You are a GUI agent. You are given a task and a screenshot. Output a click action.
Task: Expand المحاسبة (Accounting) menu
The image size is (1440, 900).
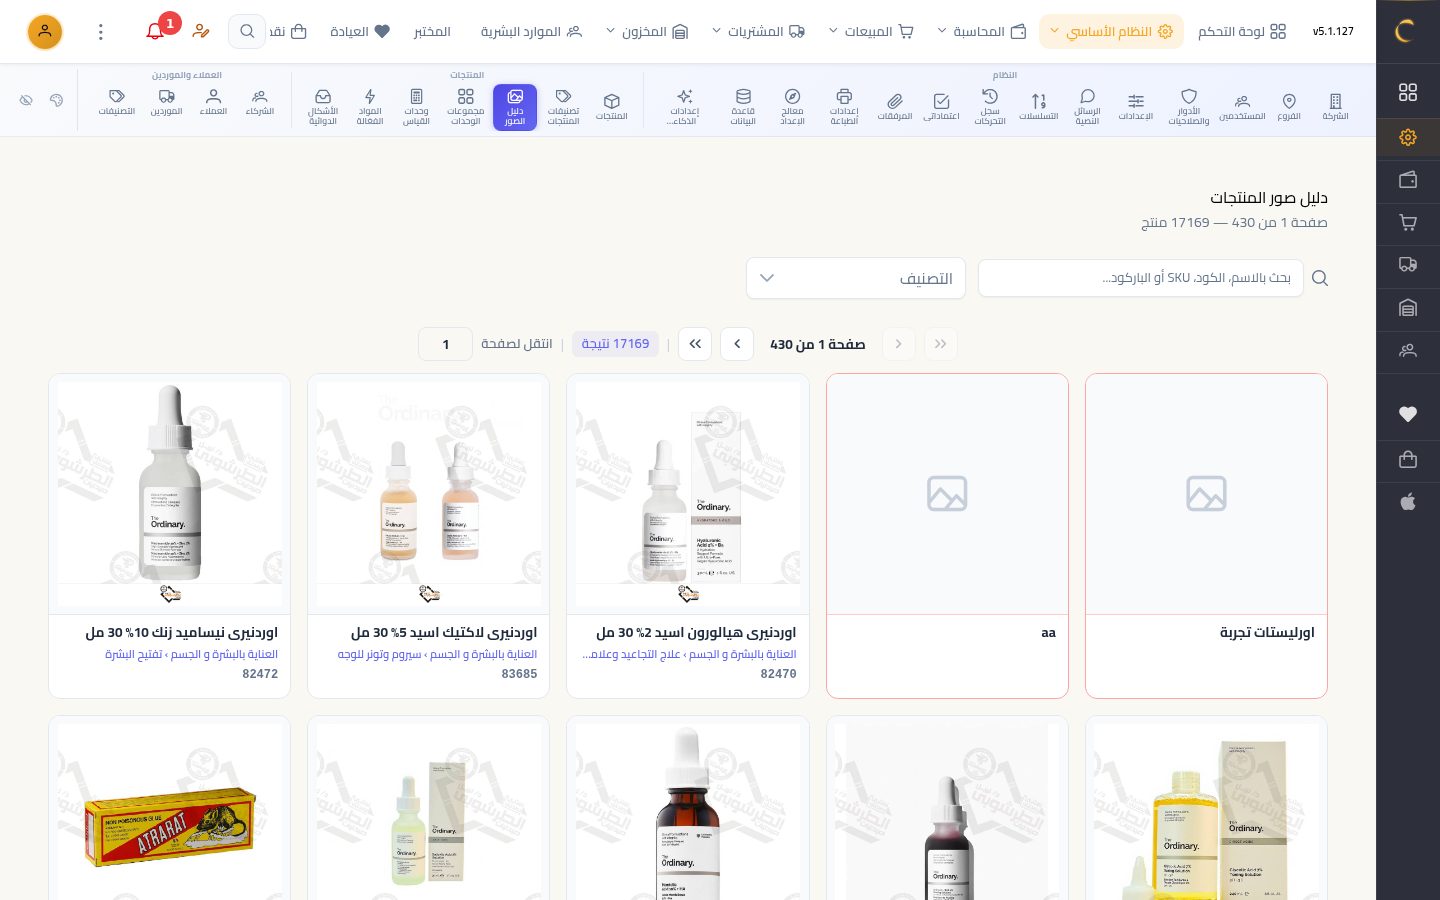click(x=982, y=31)
